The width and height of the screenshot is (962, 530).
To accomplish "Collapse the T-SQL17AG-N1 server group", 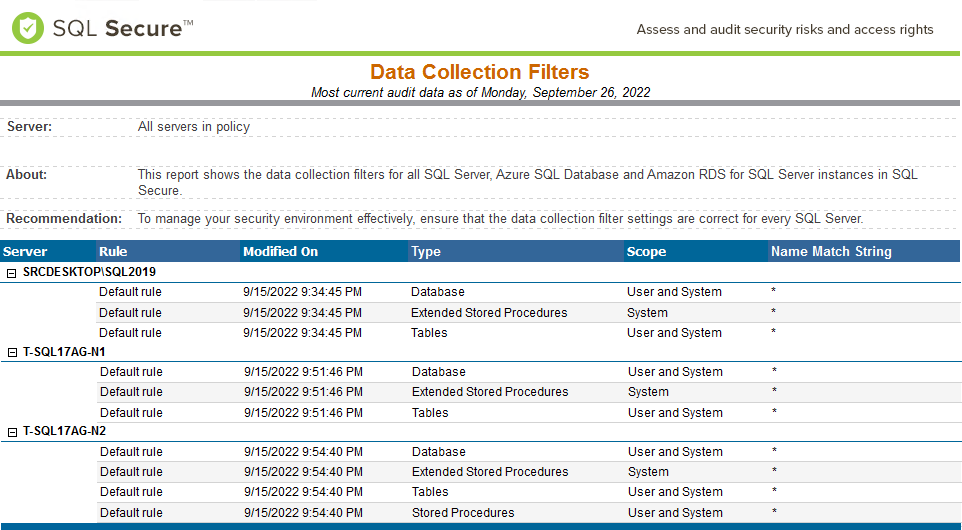I will [x=12, y=352].
